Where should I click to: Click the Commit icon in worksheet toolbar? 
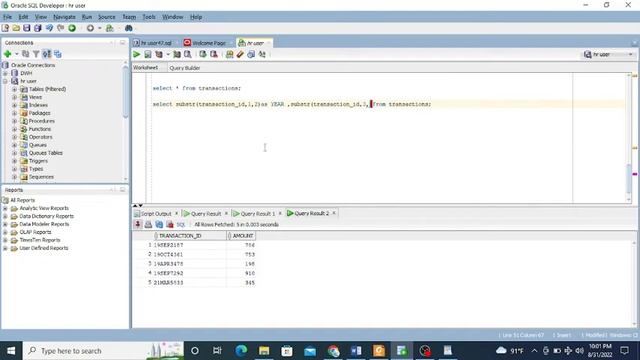coord(203,54)
